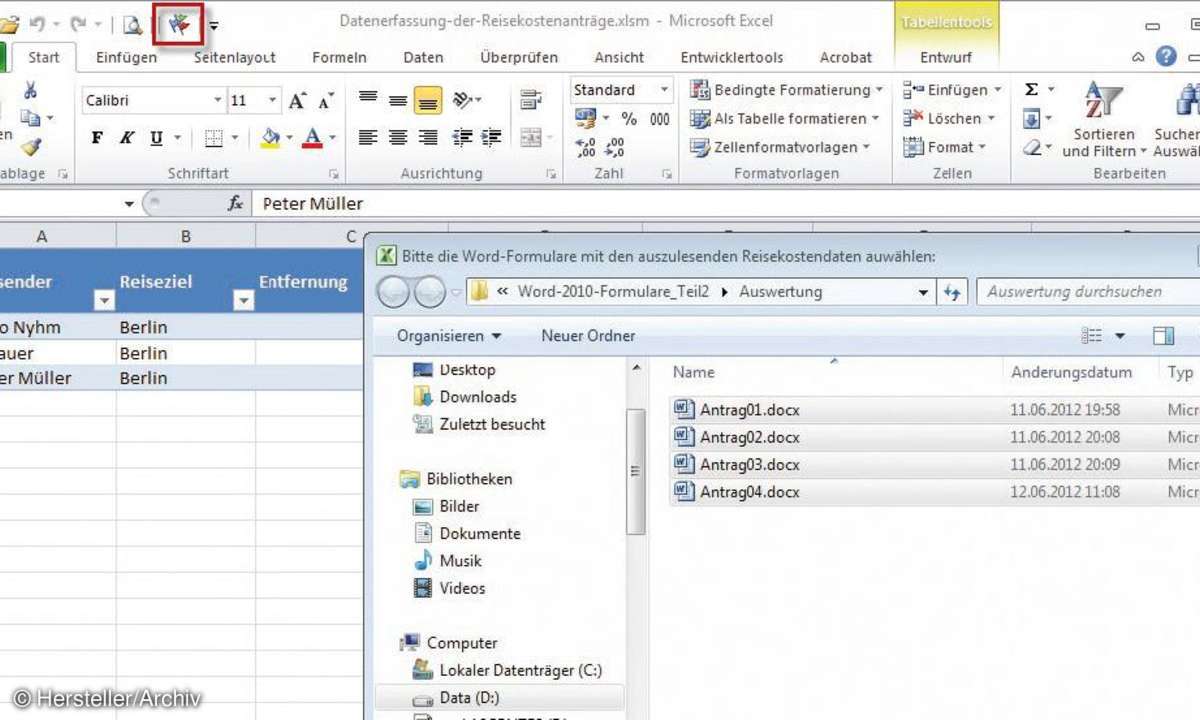
Task: Switch to the Einfügen ribbon tab
Action: click(x=126, y=58)
